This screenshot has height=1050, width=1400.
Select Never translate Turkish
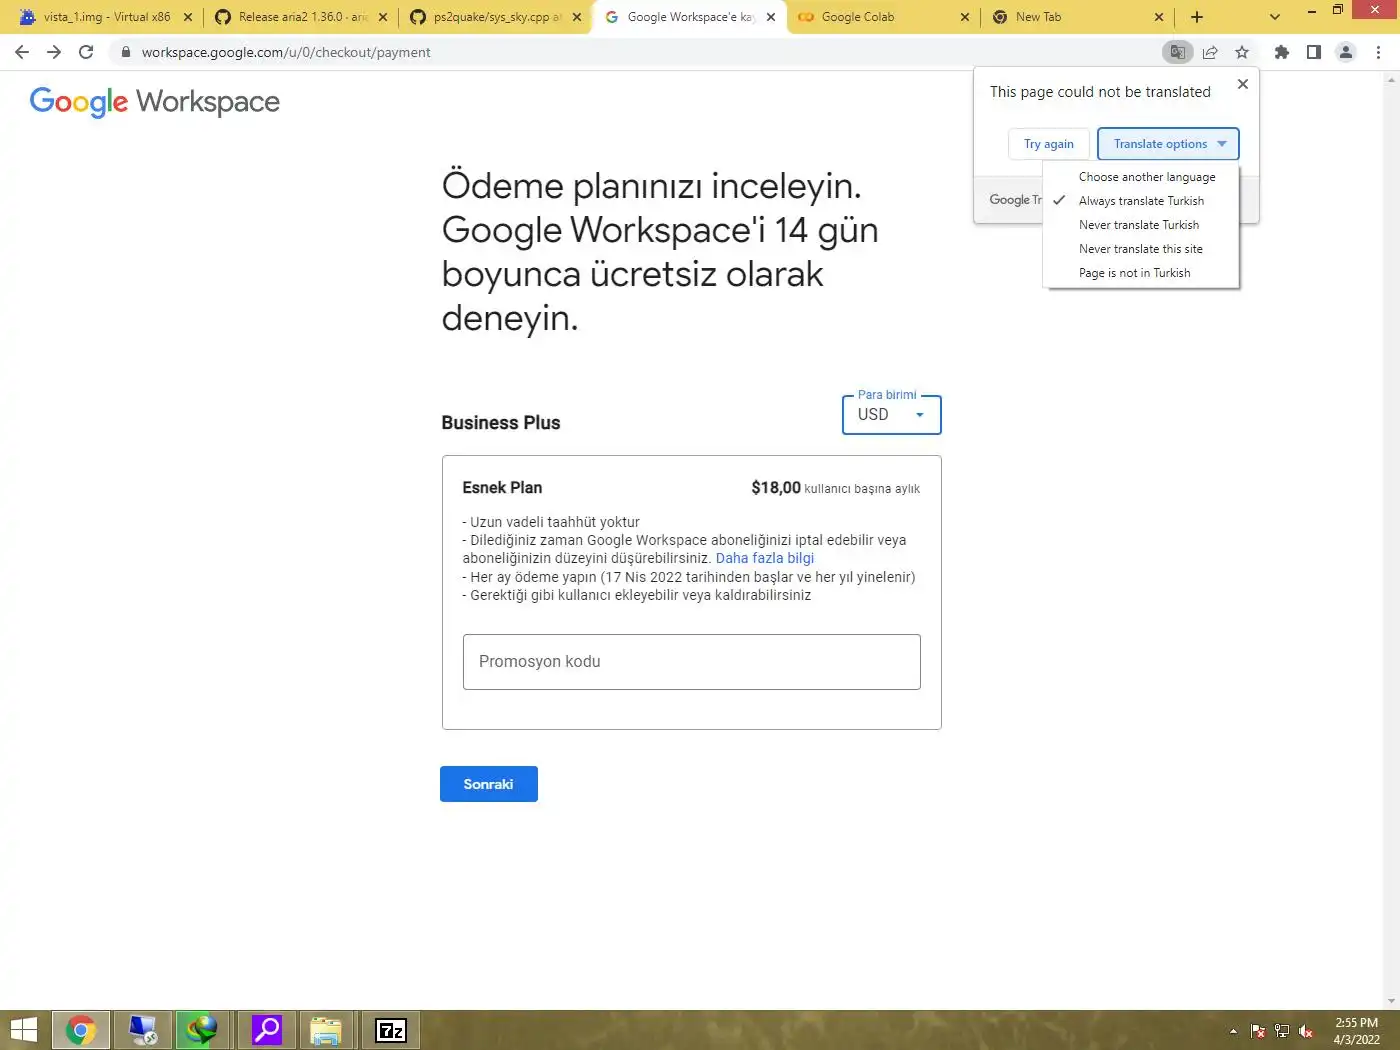pyautogui.click(x=1141, y=225)
